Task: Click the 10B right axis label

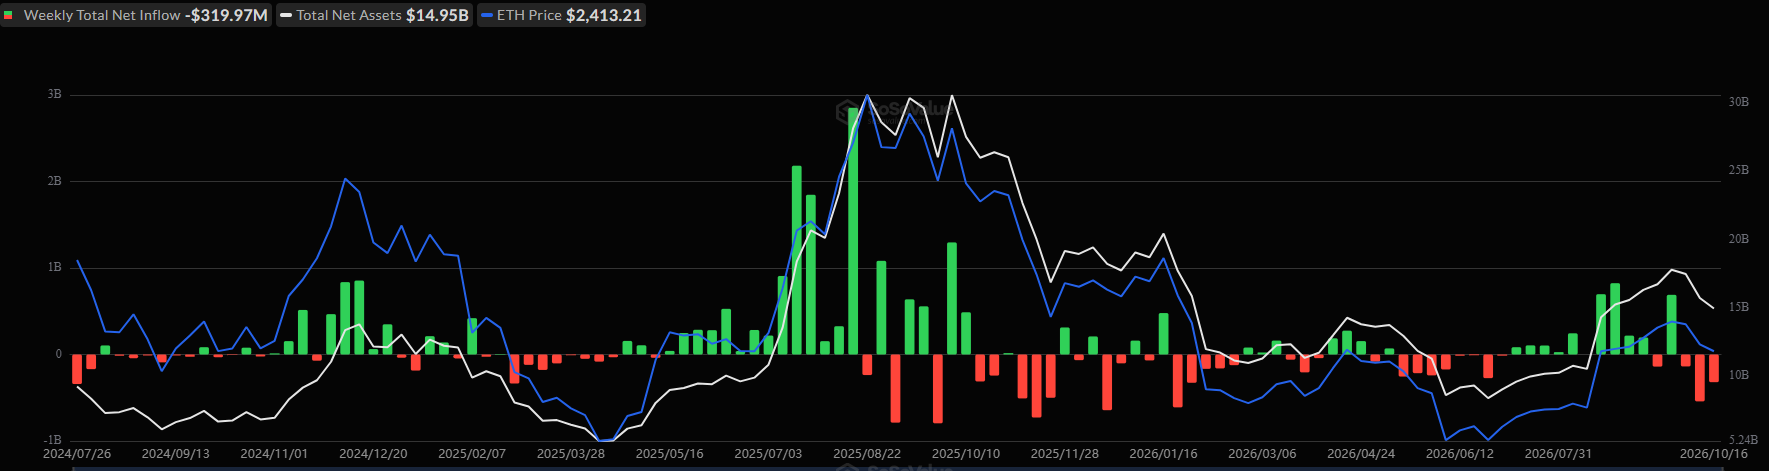Action: [1738, 375]
